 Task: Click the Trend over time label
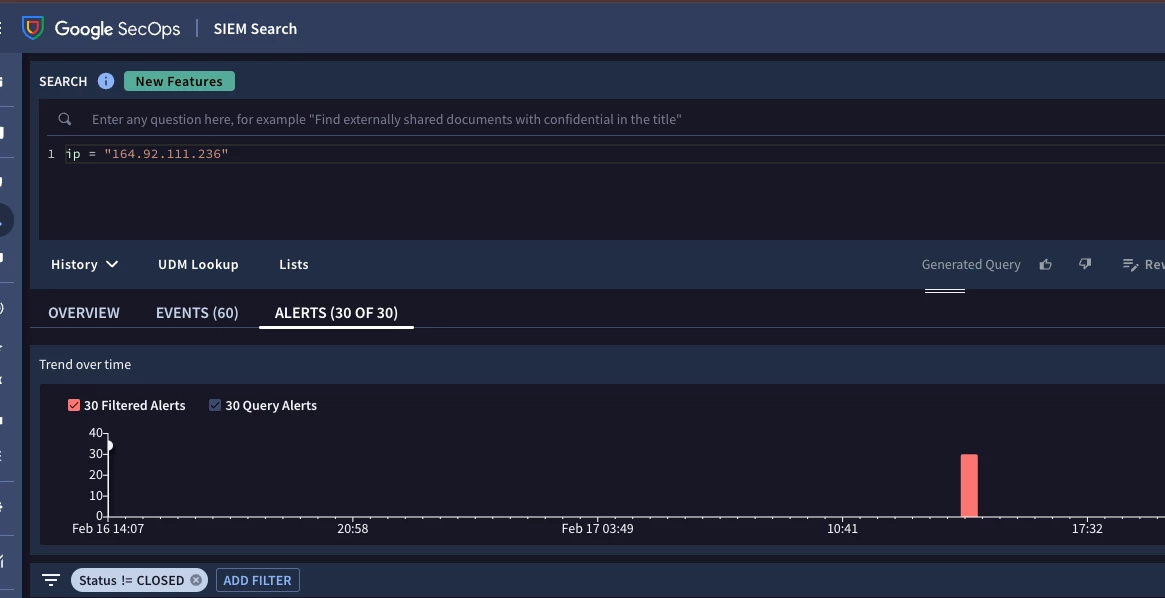tap(85, 364)
